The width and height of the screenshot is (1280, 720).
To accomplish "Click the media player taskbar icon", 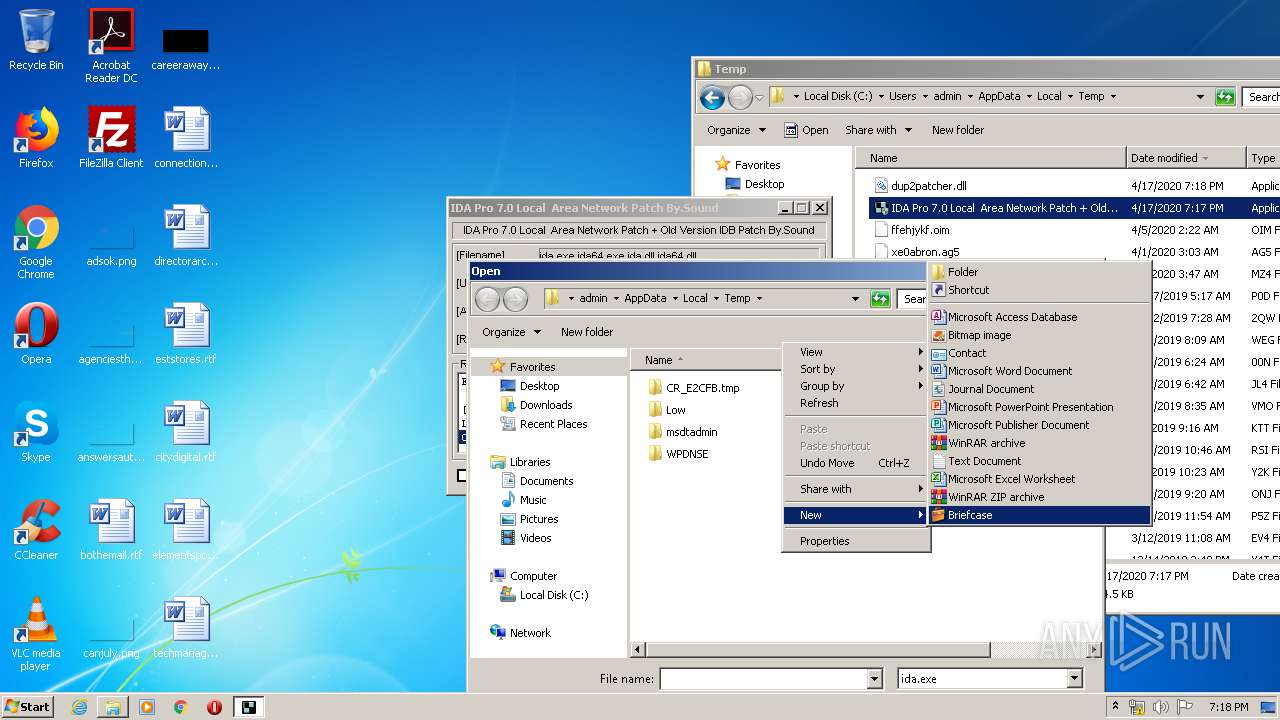I will coord(147,707).
